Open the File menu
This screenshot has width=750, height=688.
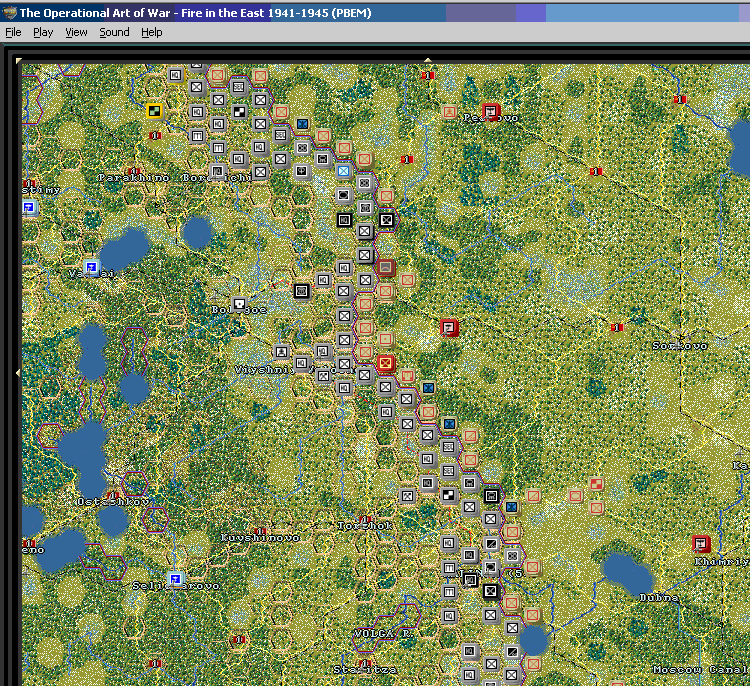(13, 32)
